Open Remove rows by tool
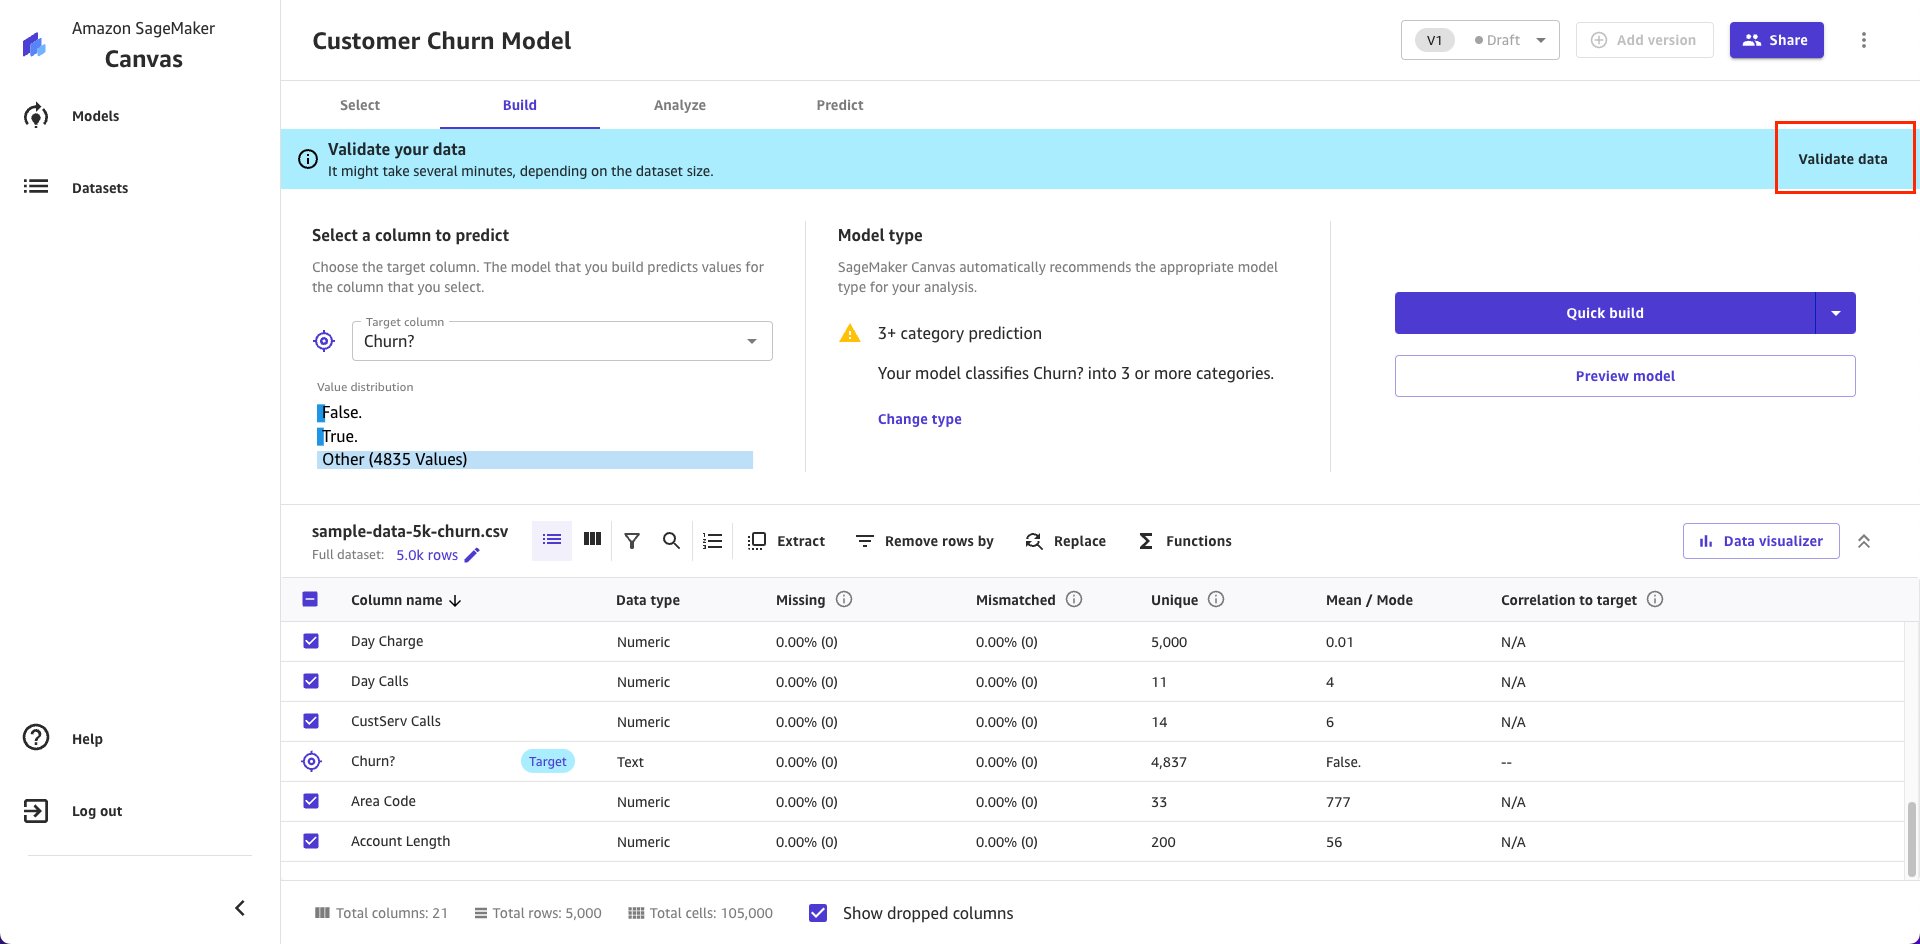Image resolution: width=1920 pixels, height=944 pixels. [925, 541]
